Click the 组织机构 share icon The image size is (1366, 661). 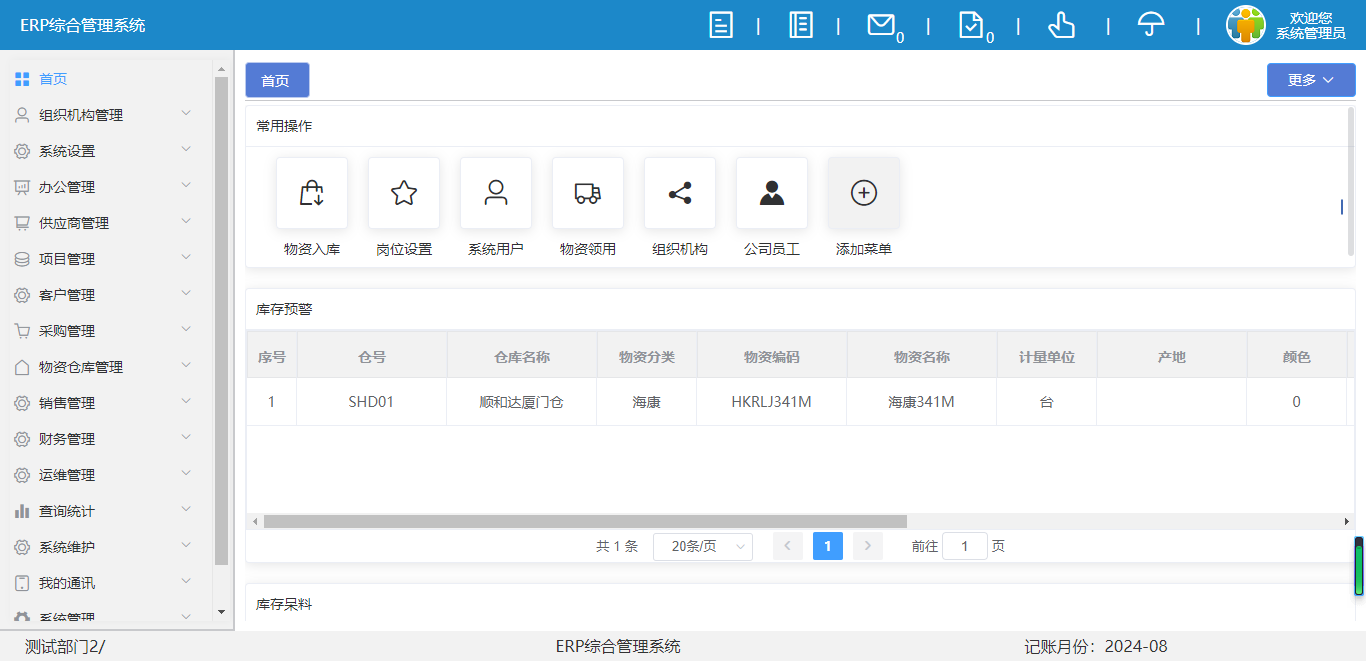coord(680,193)
